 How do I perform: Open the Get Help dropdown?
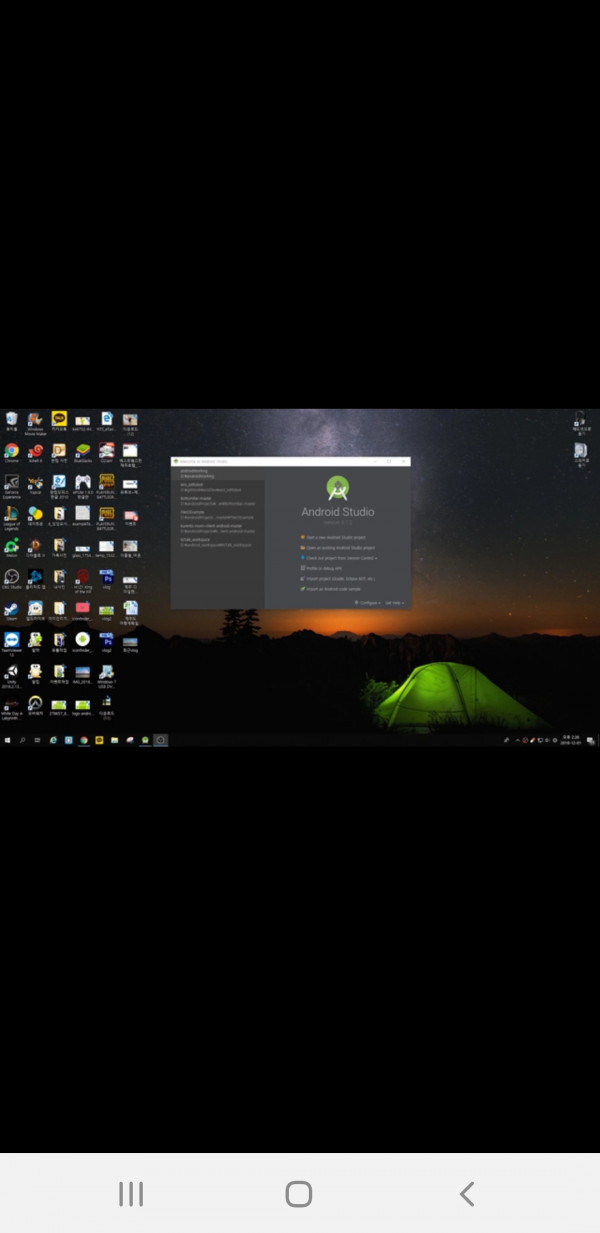pyautogui.click(x=394, y=603)
